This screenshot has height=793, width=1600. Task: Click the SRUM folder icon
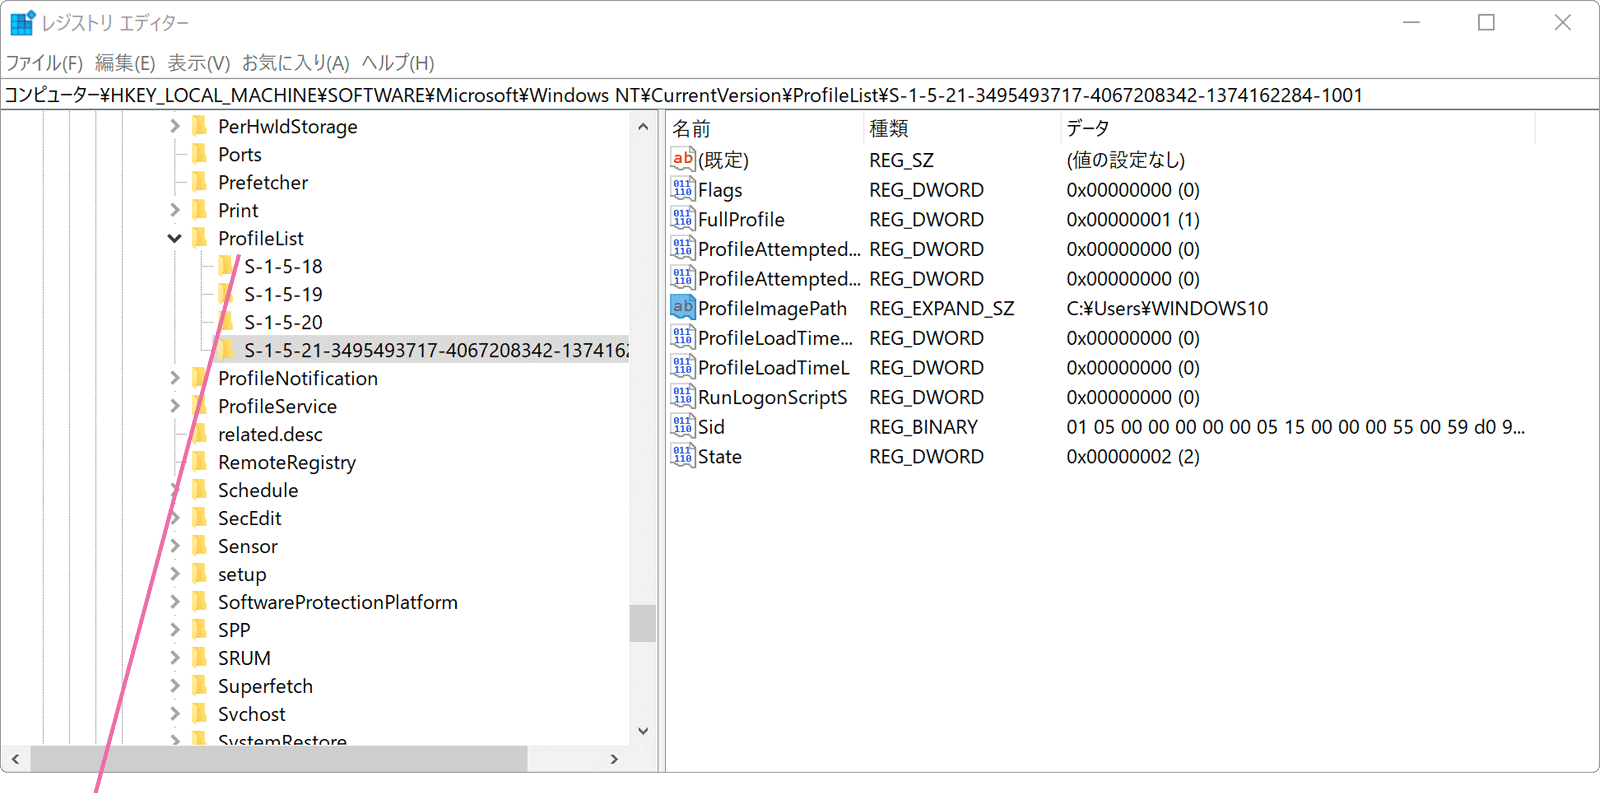click(199, 658)
